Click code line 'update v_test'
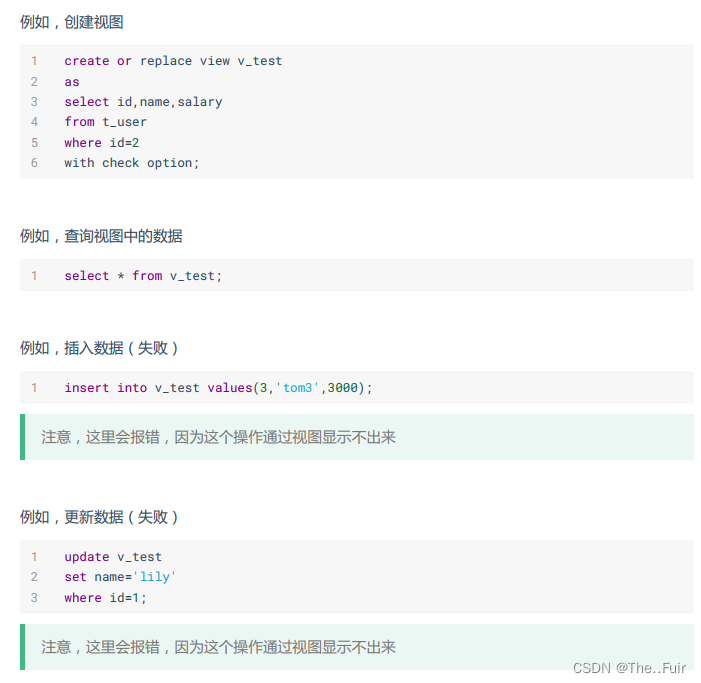The width and height of the screenshot is (701, 683). click(113, 557)
